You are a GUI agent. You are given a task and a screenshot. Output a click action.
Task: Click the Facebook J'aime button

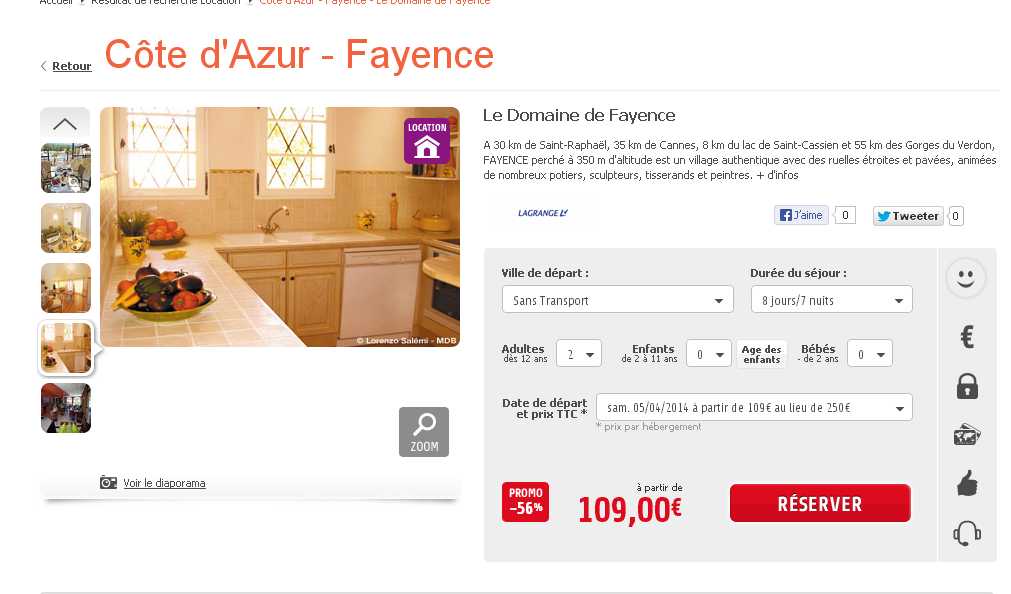[801, 215]
